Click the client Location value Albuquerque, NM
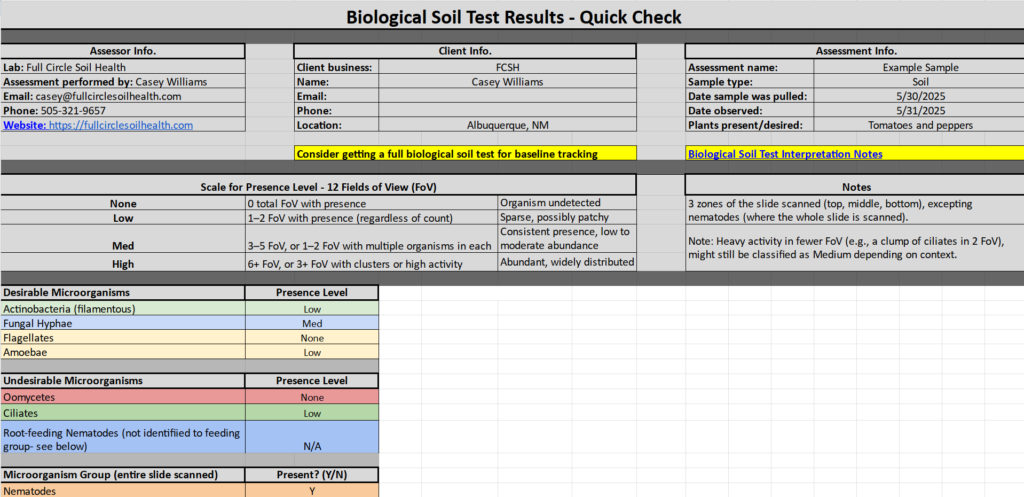The width and height of the screenshot is (1024, 497). (x=506, y=125)
